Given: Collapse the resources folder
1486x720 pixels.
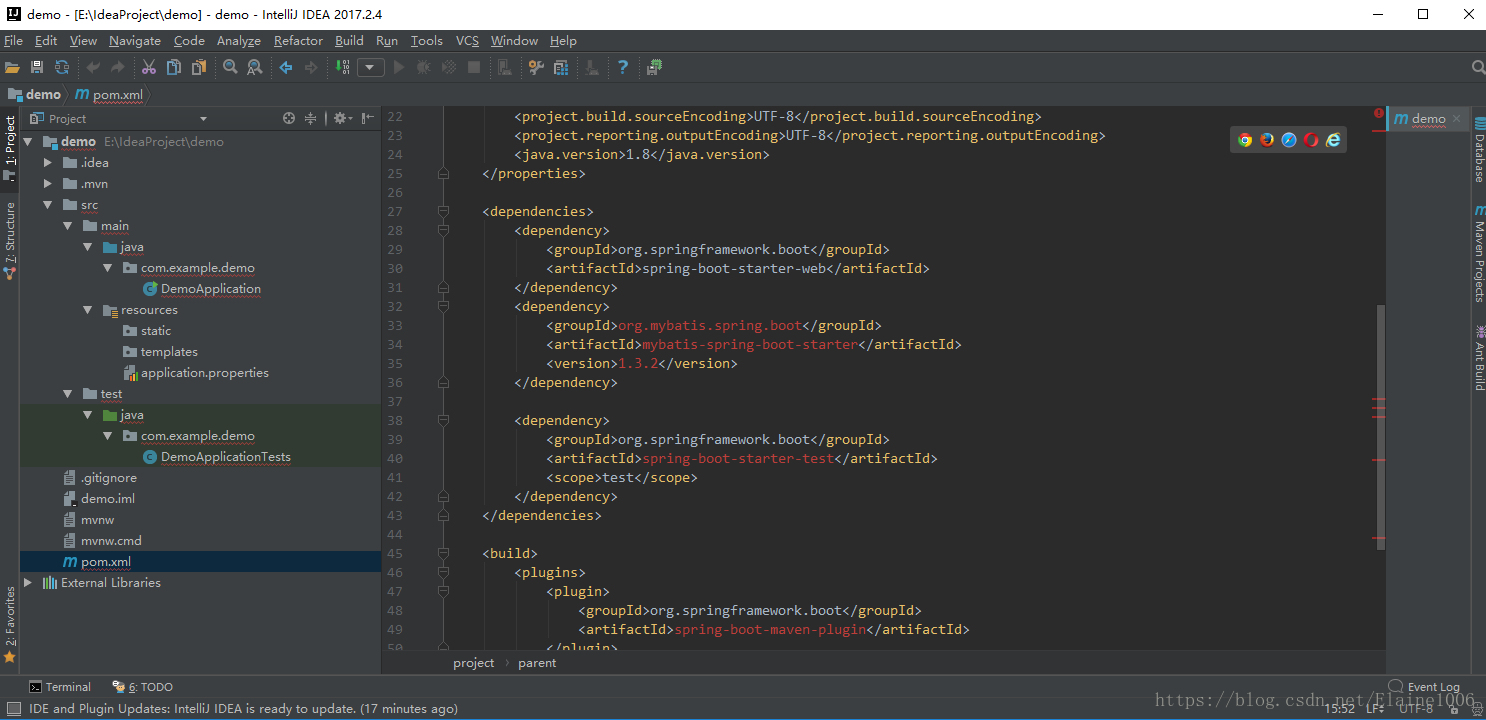Looking at the screenshot, I should click(x=88, y=310).
